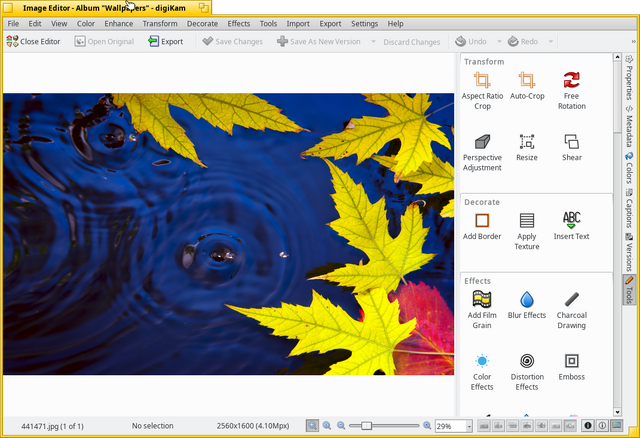Screen dimensions: 640x438
Task: Open the Enhance menu
Action: [x=119, y=24]
